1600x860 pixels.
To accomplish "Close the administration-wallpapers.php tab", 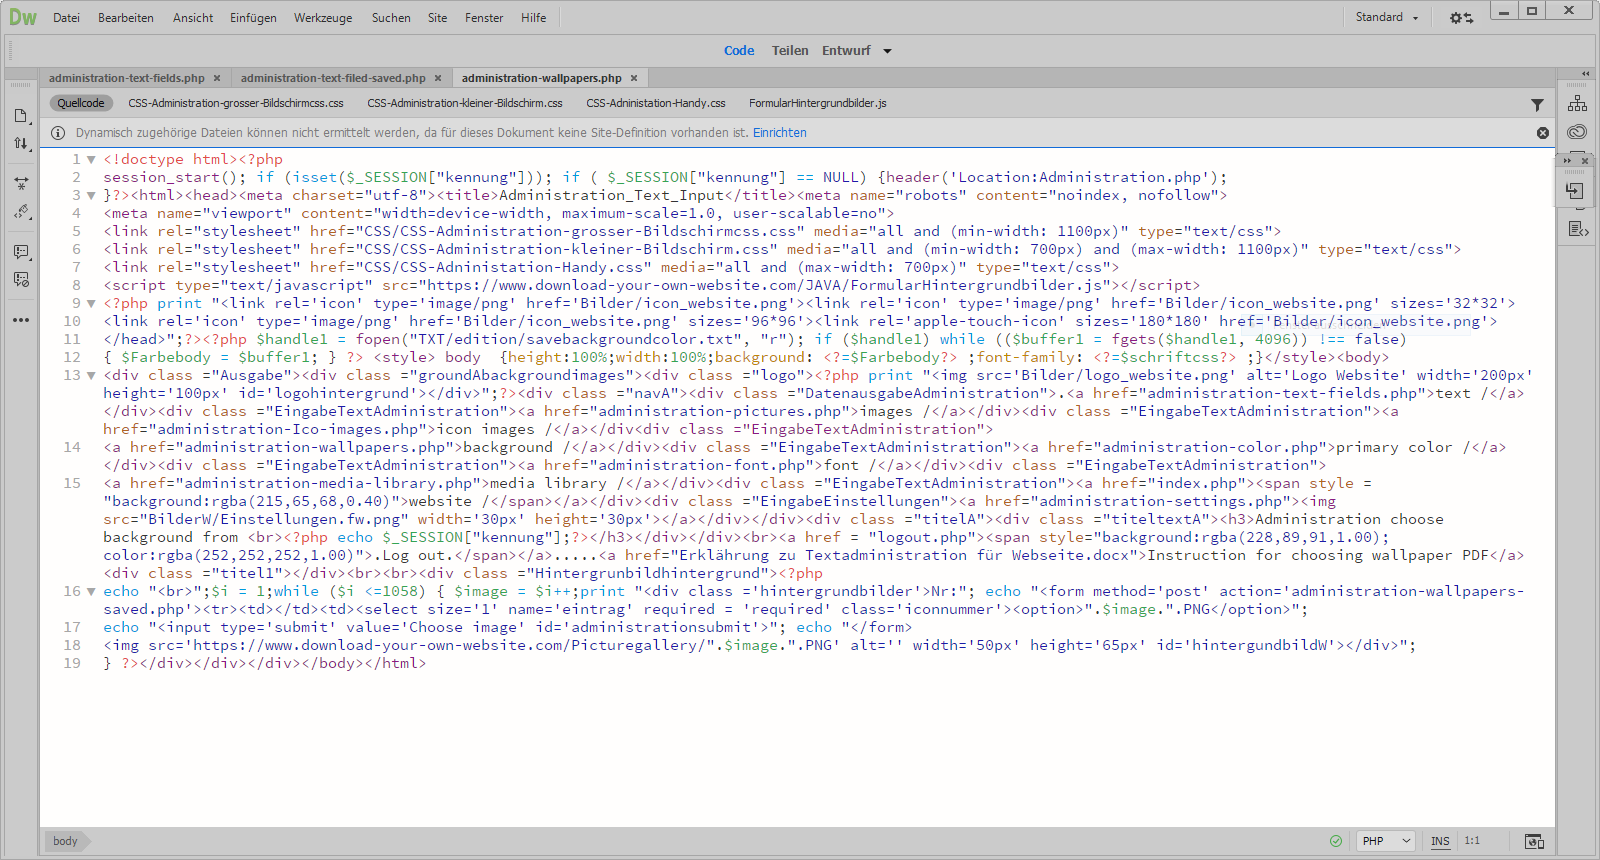I will (x=634, y=78).
